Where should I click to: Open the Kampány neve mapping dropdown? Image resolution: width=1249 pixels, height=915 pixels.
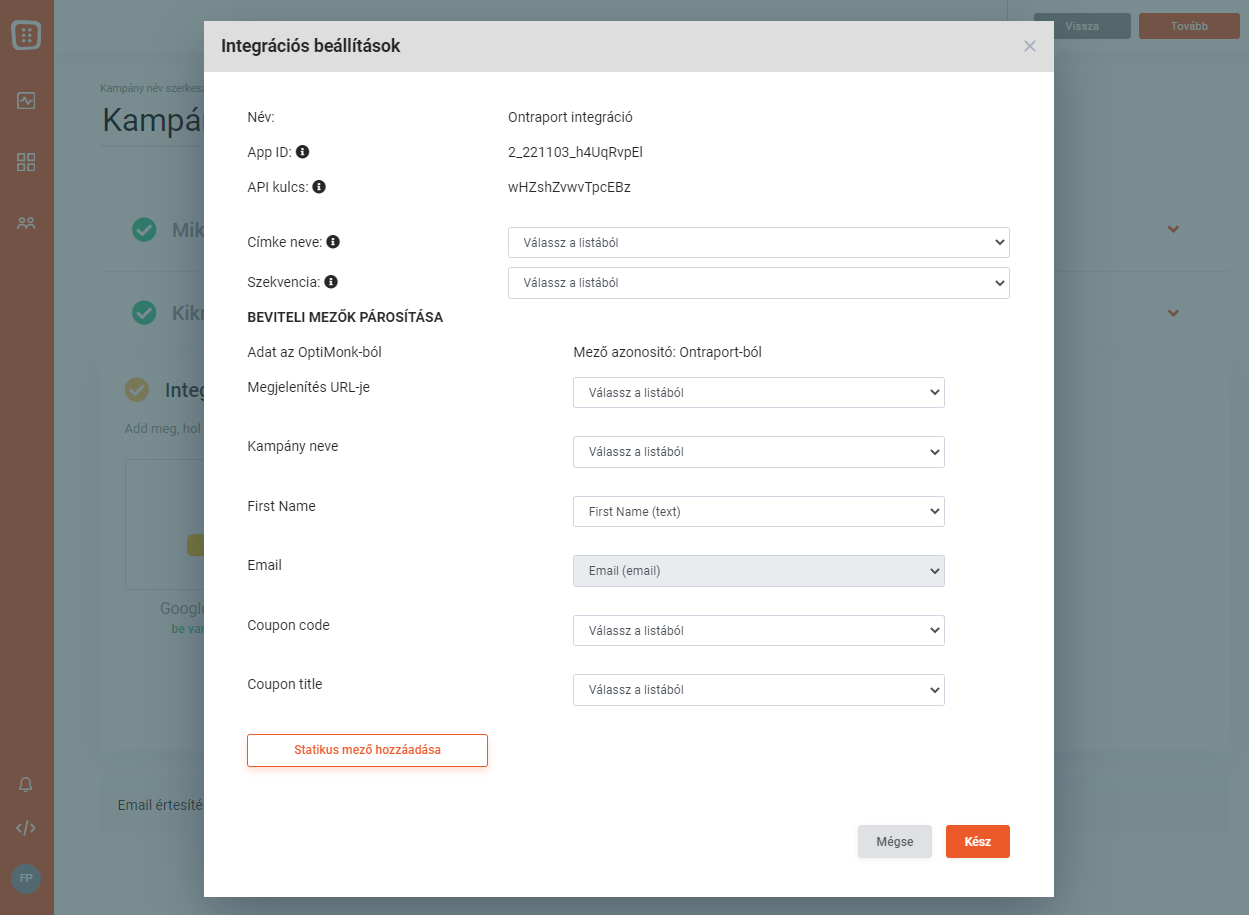(x=758, y=452)
